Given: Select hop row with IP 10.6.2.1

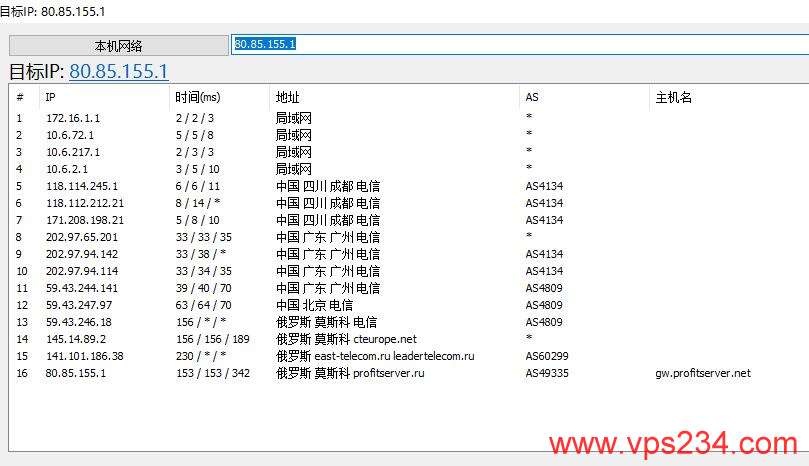Looking at the screenshot, I should click(409, 169).
